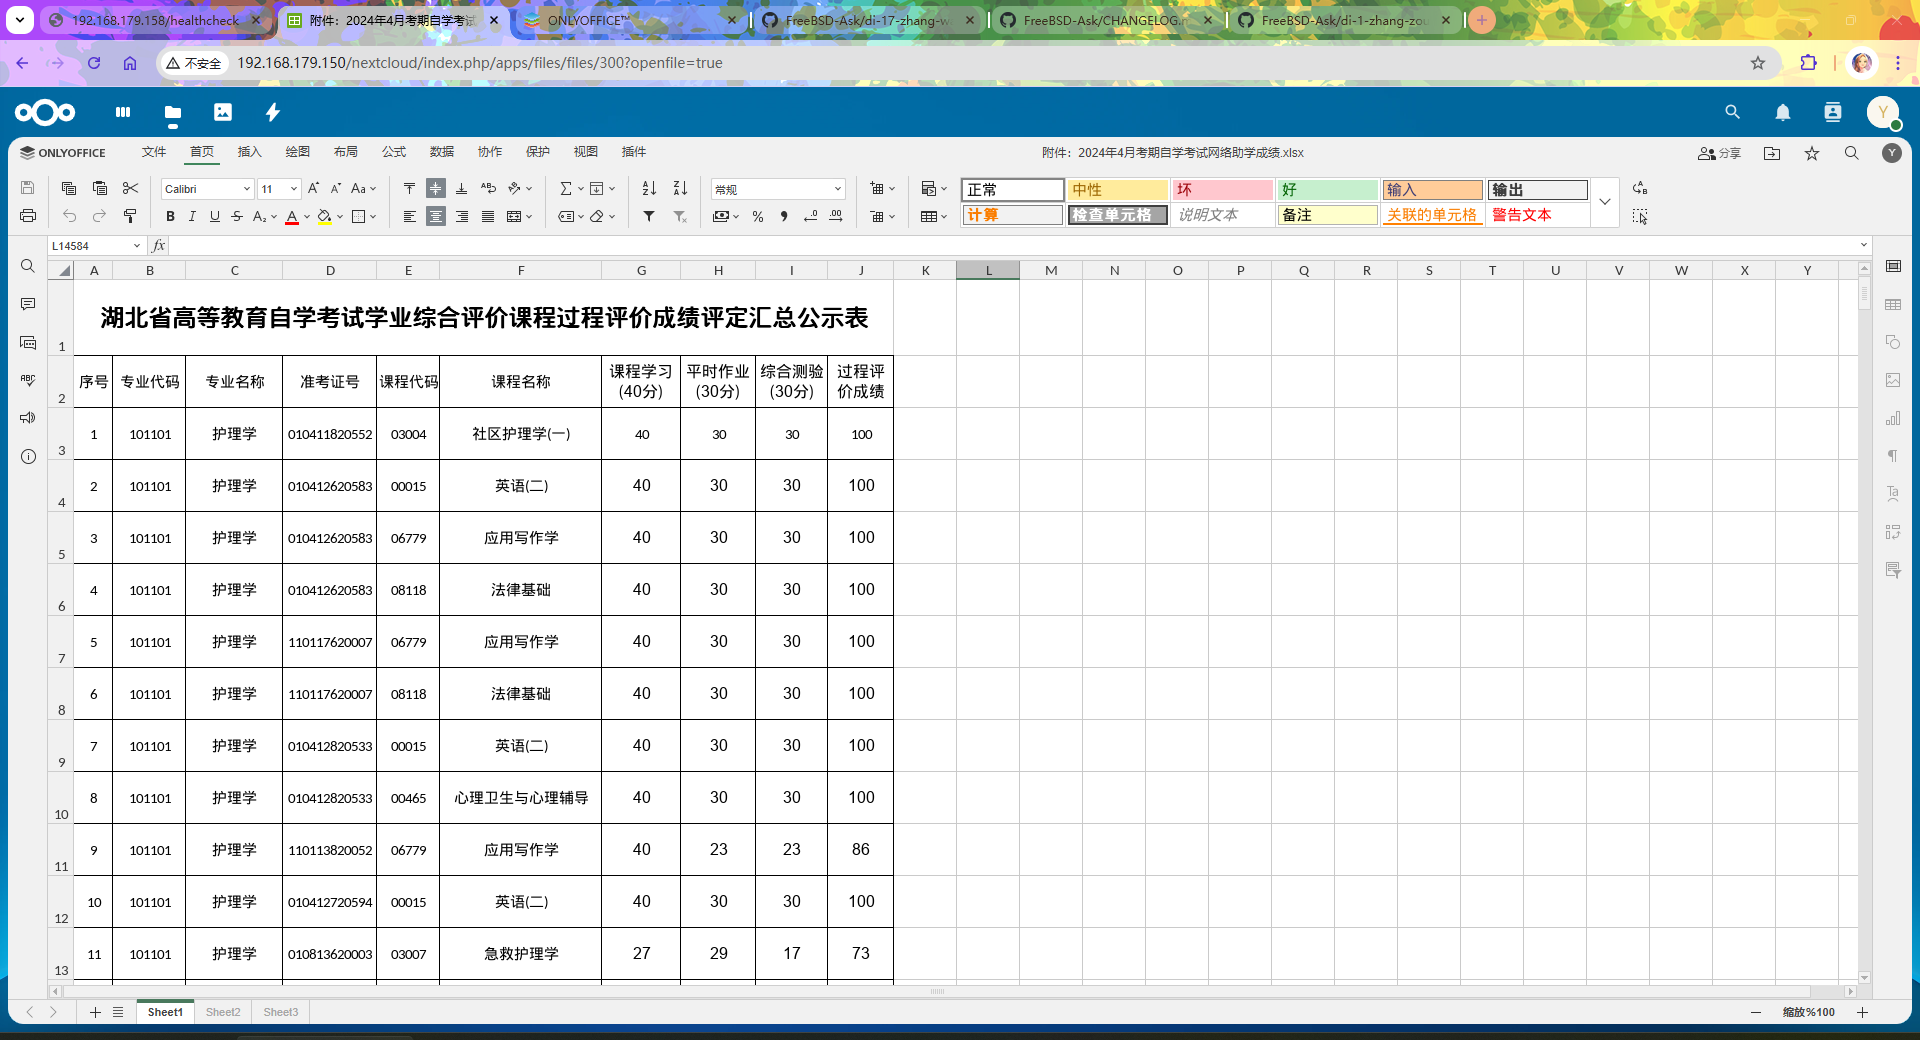Click the red font color button
Viewport: 1920px width, 1040px height.
[292, 216]
